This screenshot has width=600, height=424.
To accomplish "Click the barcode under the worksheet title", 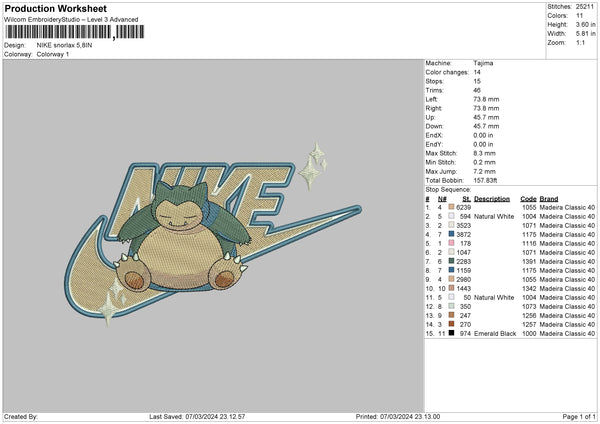I will tap(74, 32).
